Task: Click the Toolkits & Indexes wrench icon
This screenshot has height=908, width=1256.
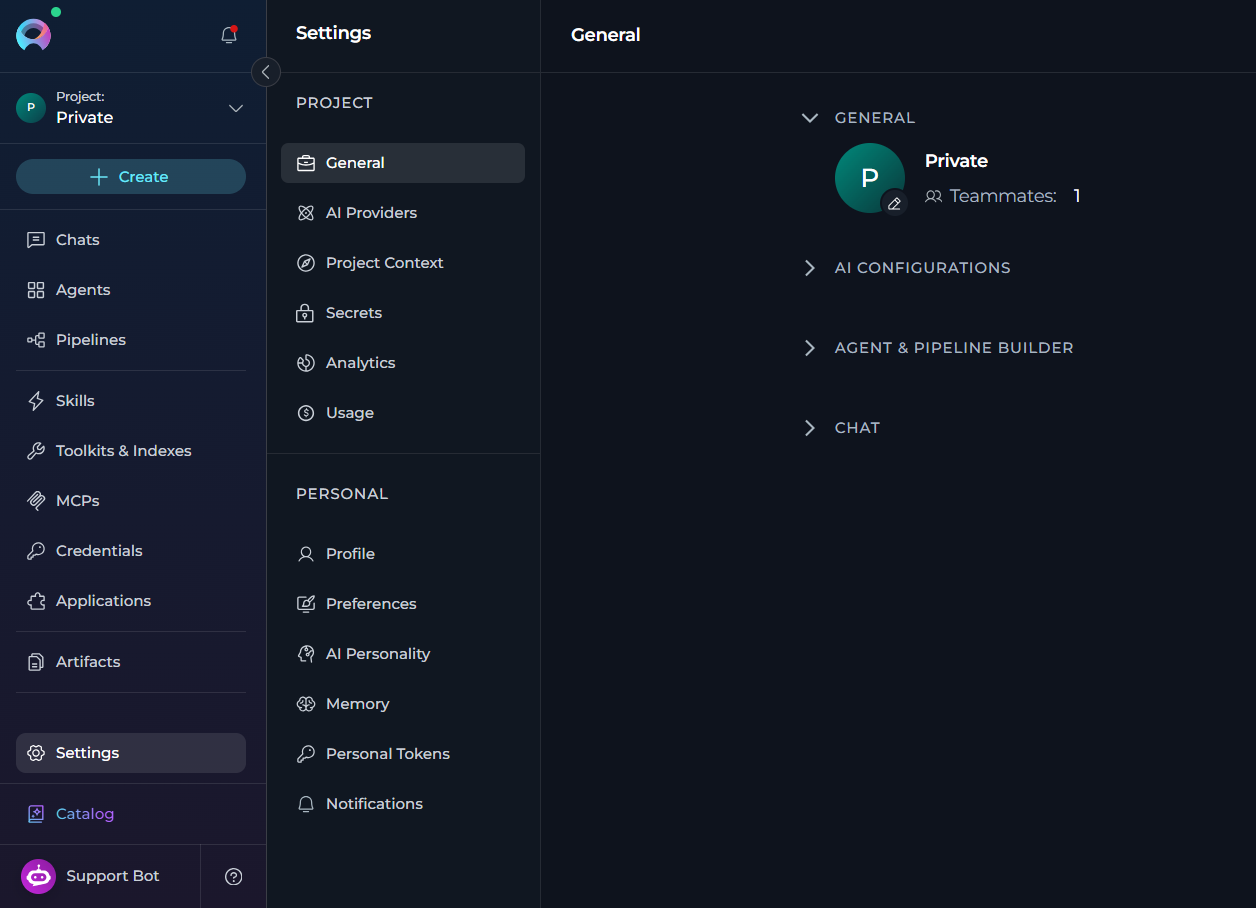Action: coord(36,451)
